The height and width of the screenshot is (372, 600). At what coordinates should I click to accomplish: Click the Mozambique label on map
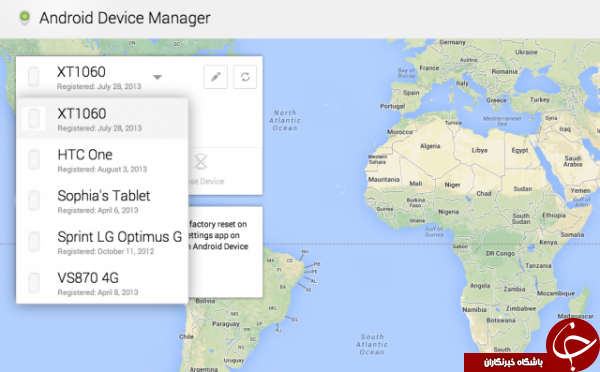tap(556, 293)
